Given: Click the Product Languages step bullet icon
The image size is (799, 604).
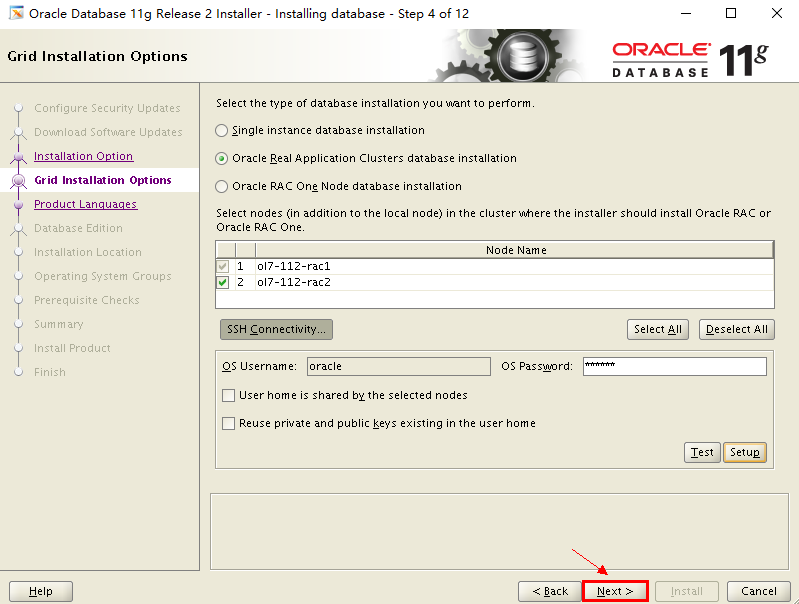Looking at the screenshot, I should point(18,204).
